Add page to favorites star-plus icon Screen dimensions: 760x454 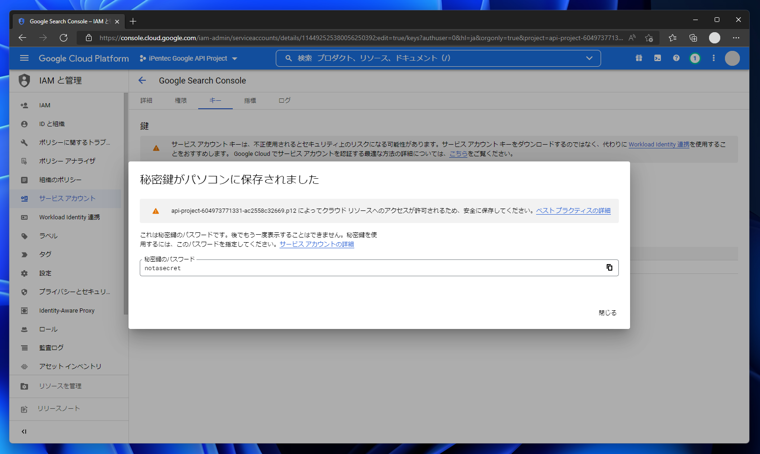(649, 38)
